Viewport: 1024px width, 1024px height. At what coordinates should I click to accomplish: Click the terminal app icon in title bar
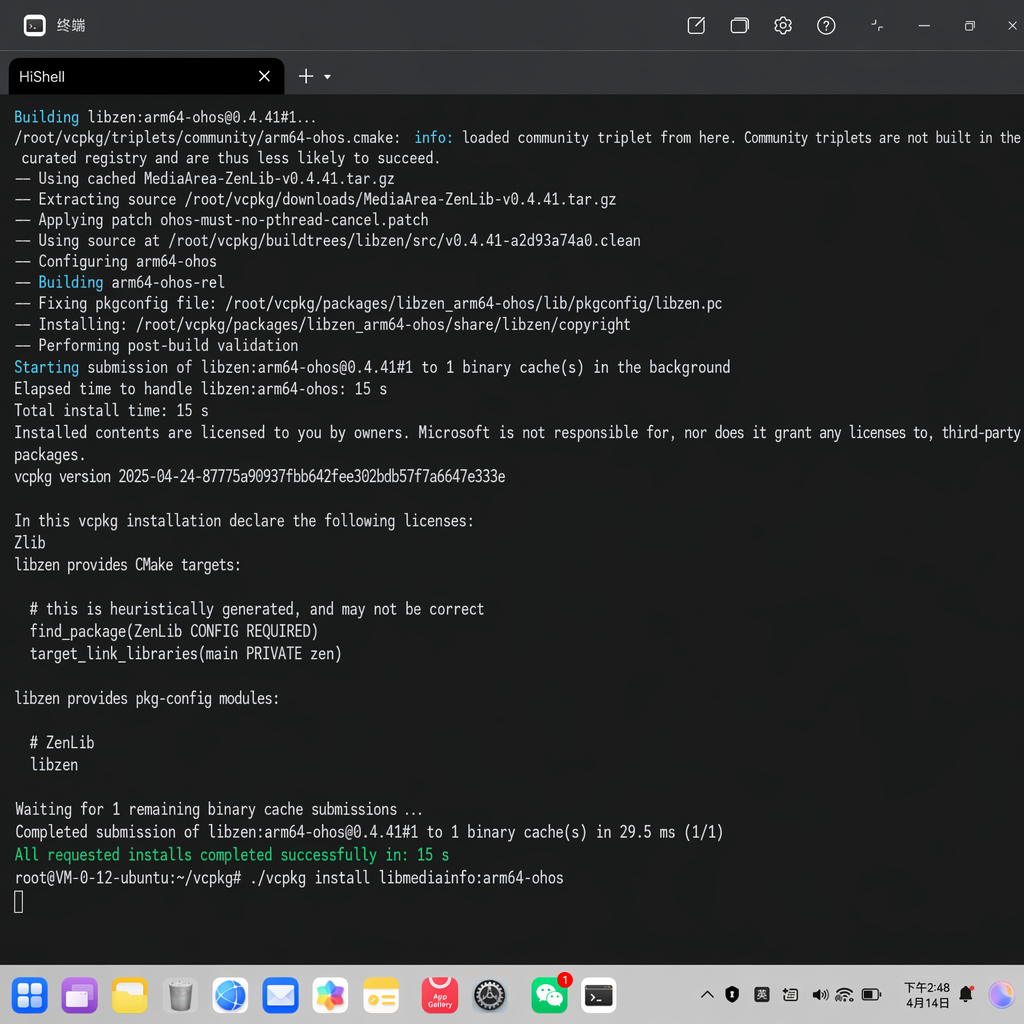[35, 25]
